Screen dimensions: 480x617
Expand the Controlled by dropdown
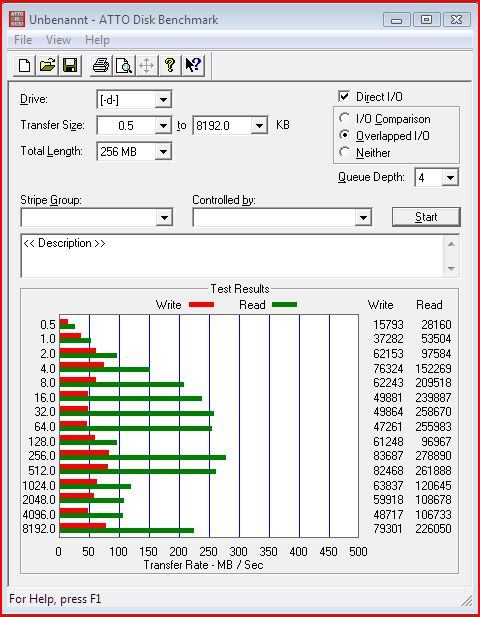point(363,217)
